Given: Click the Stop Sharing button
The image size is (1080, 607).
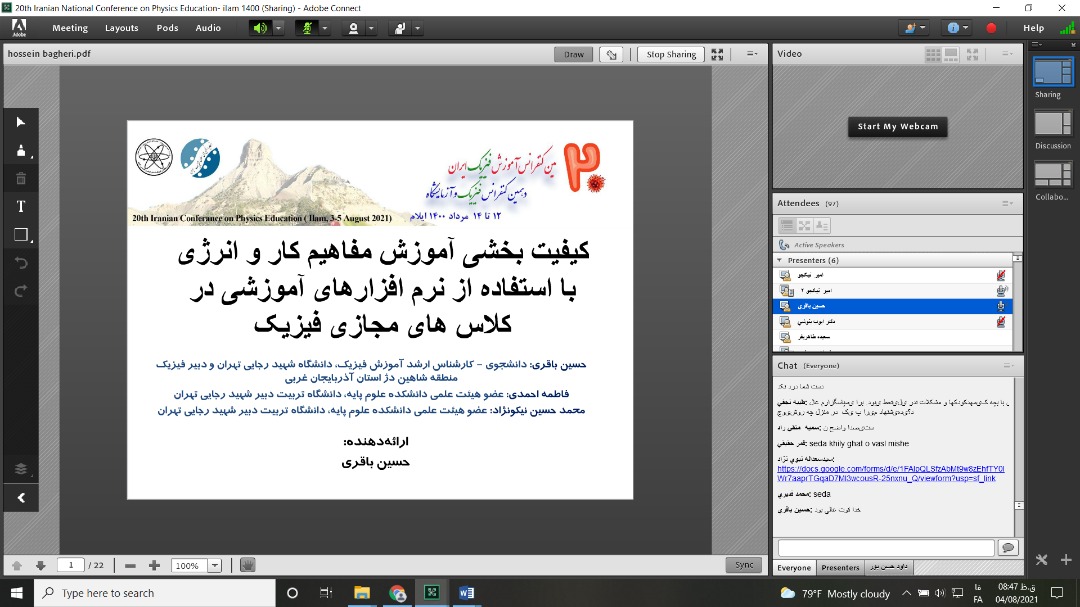Looking at the screenshot, I should coord(671,55).
